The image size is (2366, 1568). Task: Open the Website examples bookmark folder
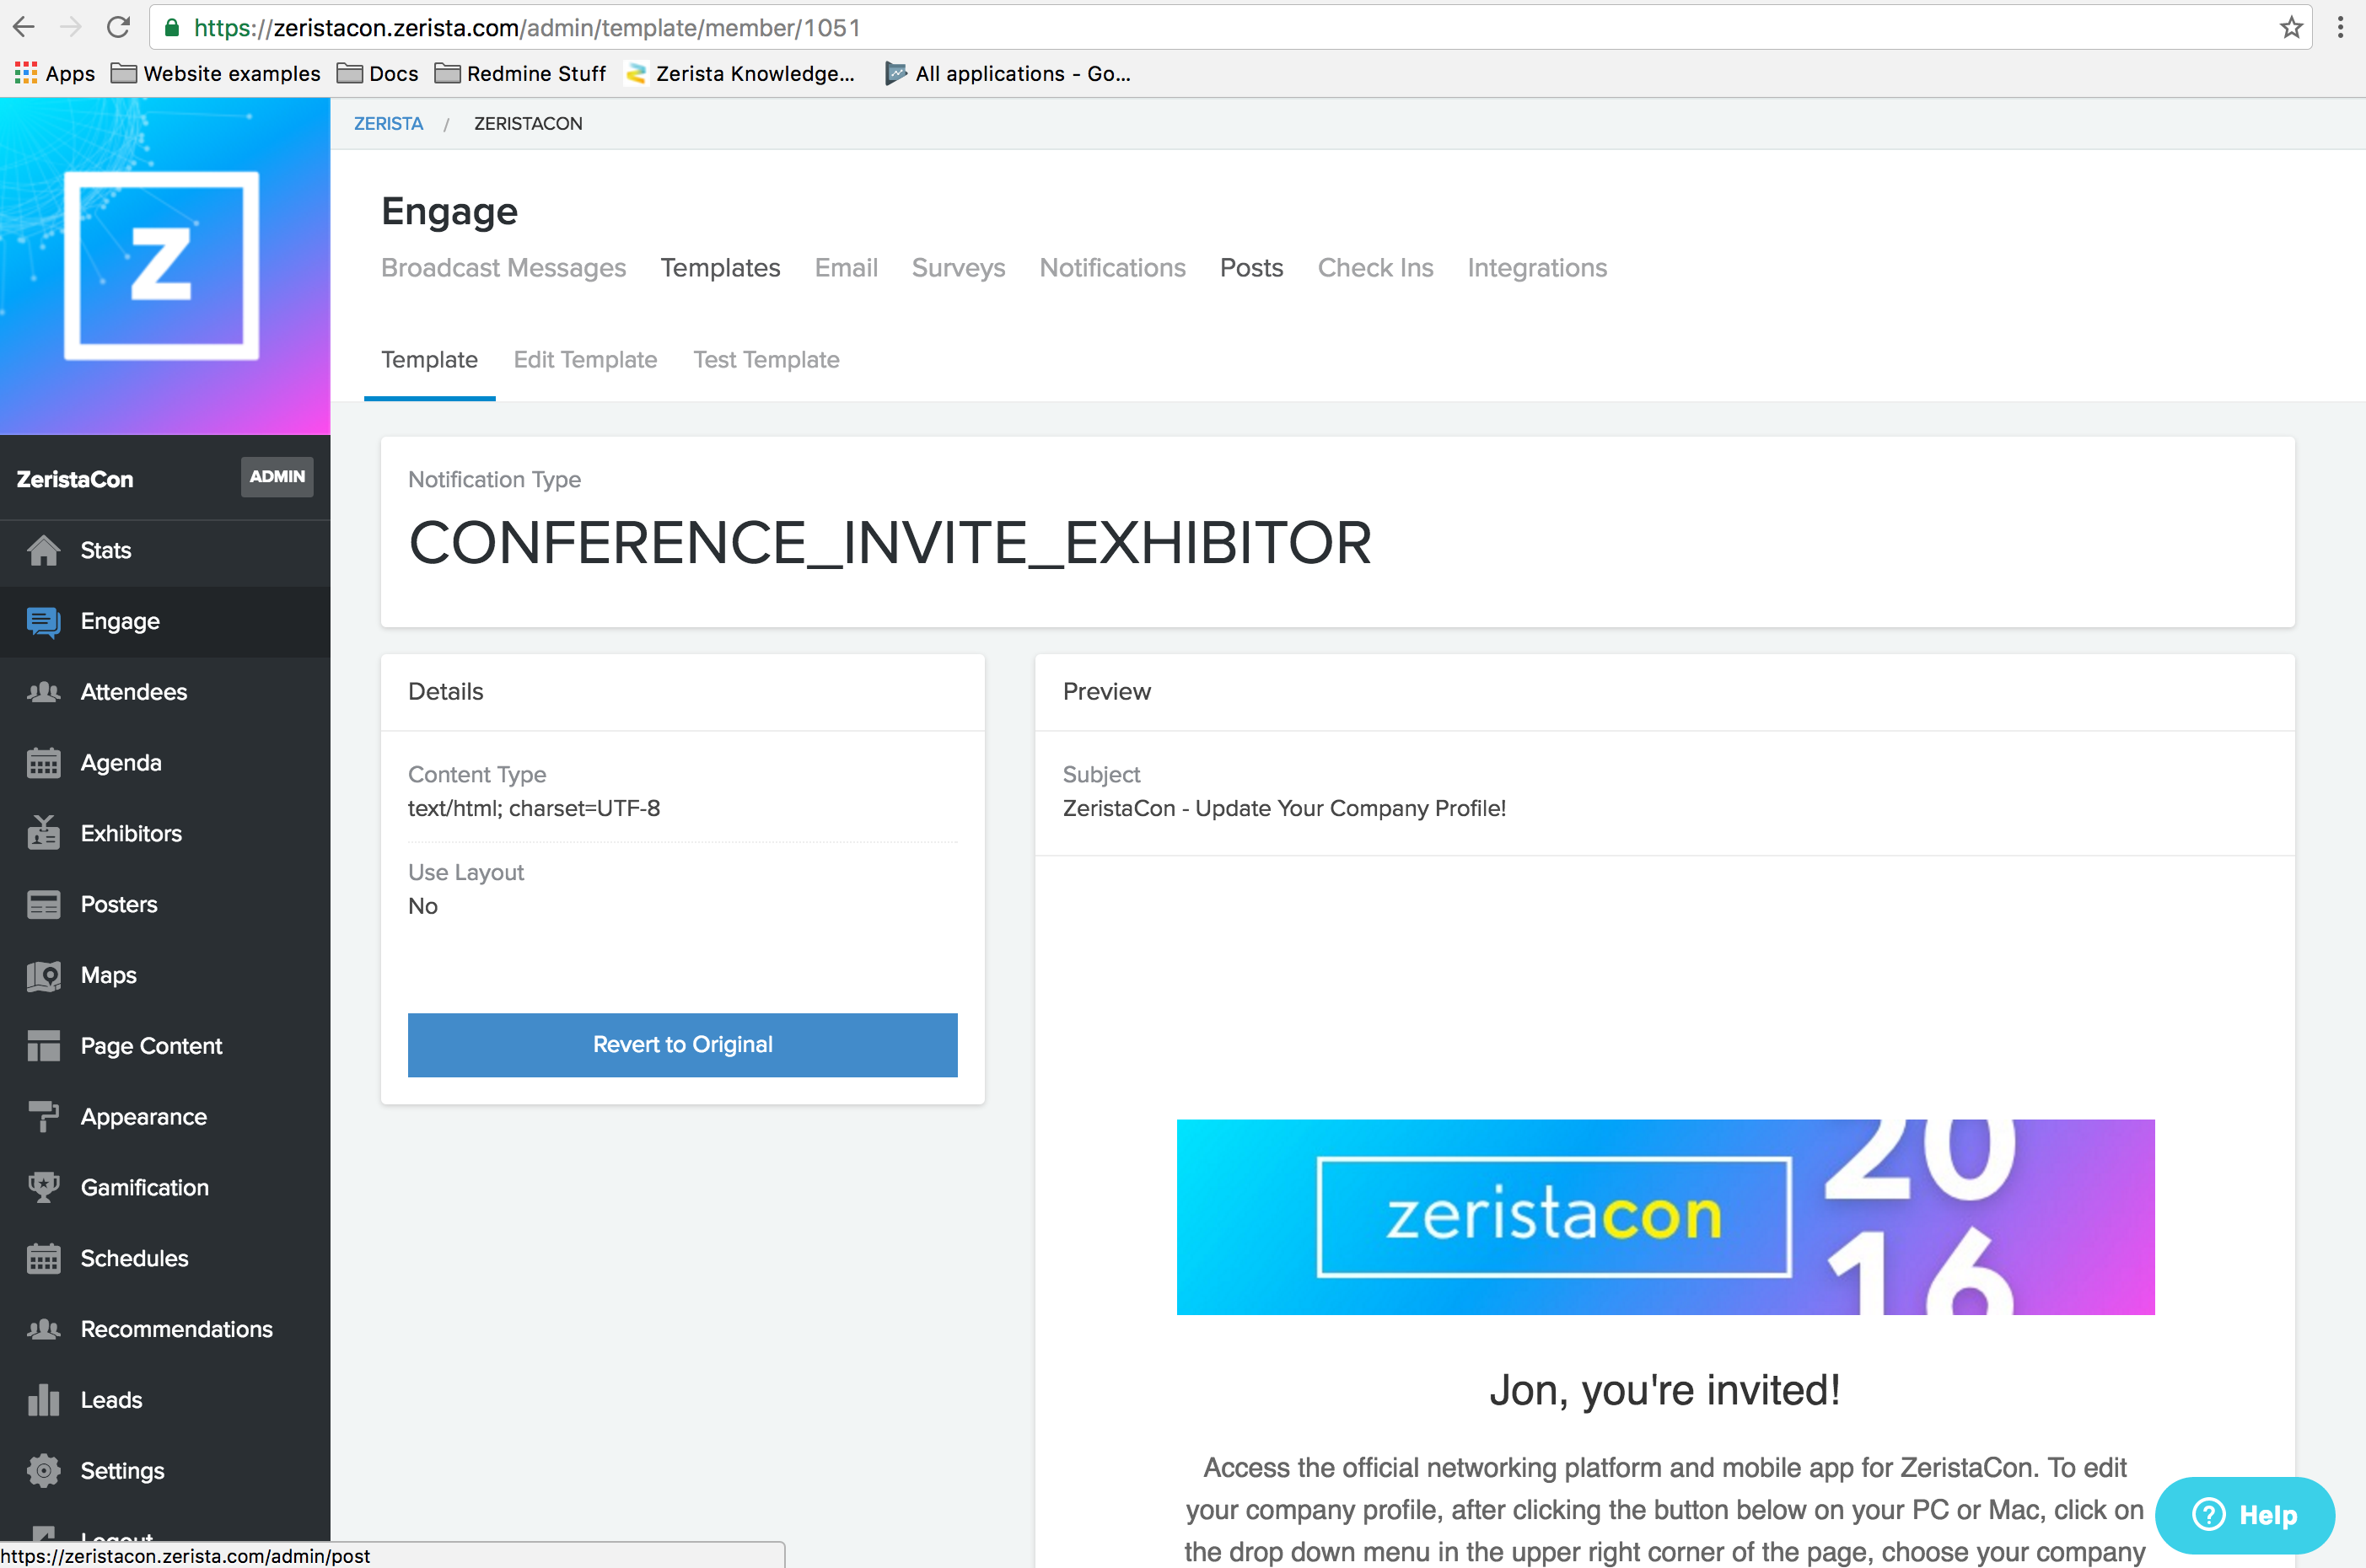216,73
